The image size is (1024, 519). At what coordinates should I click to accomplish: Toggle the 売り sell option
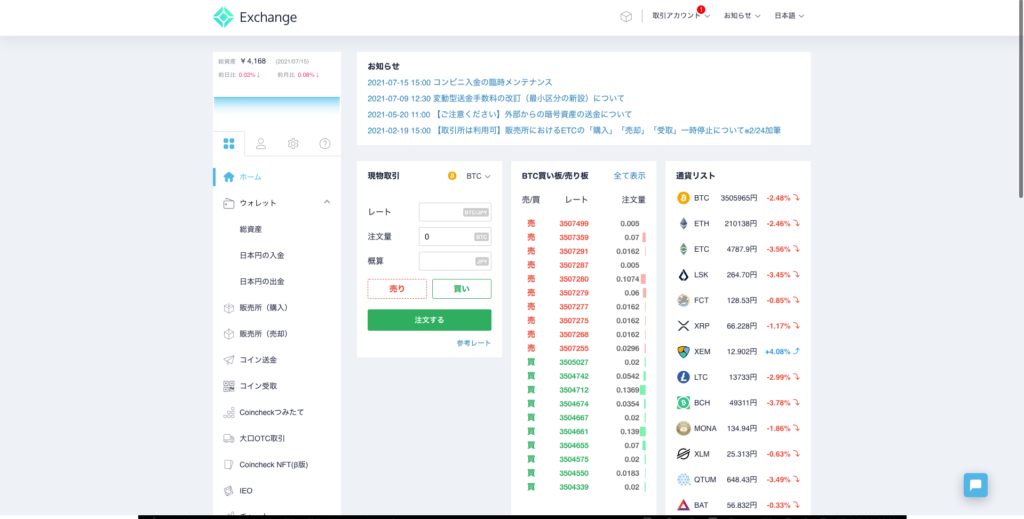click(397, 289)
